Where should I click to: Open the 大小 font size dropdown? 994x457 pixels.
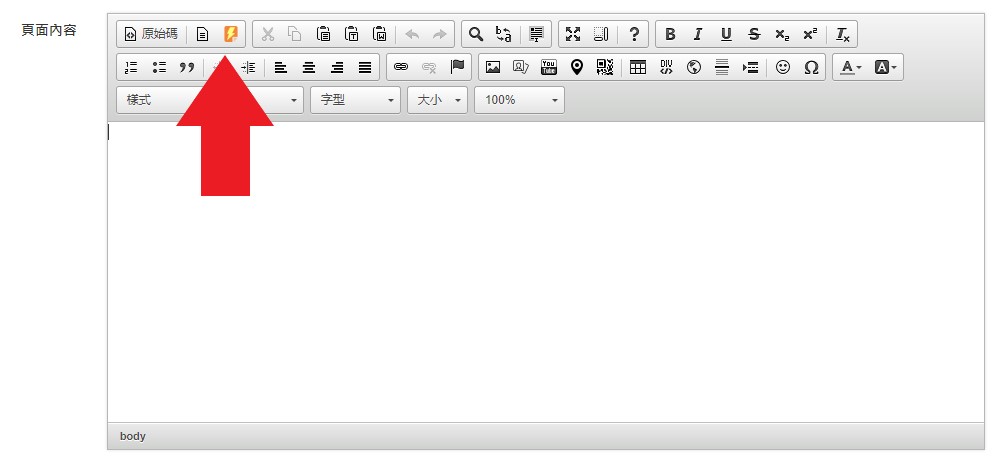[x=437, y=100]
